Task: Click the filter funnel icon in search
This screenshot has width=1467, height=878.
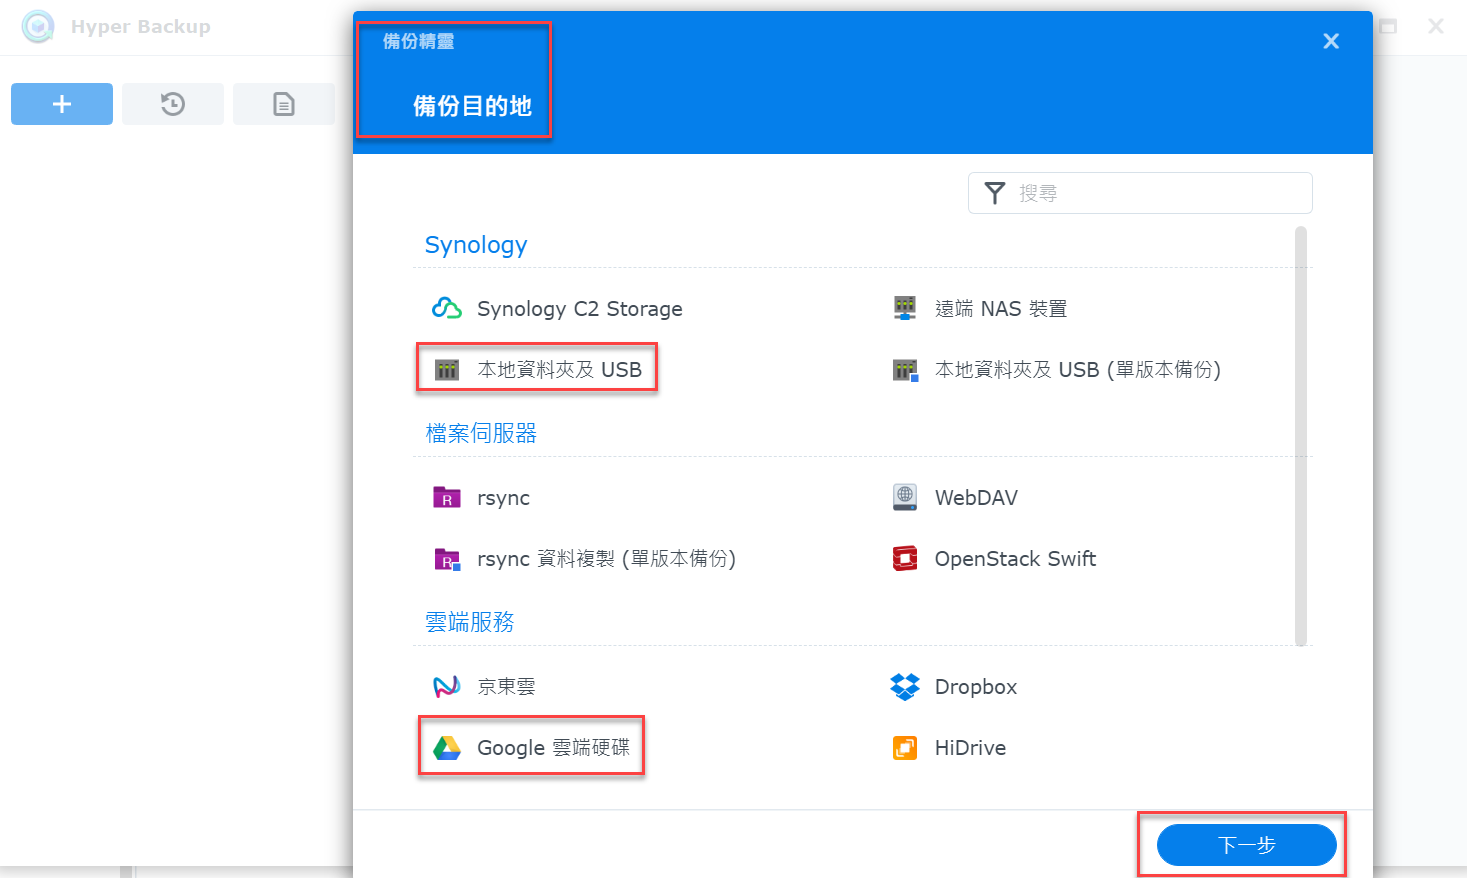Action: tap(995, 193)
